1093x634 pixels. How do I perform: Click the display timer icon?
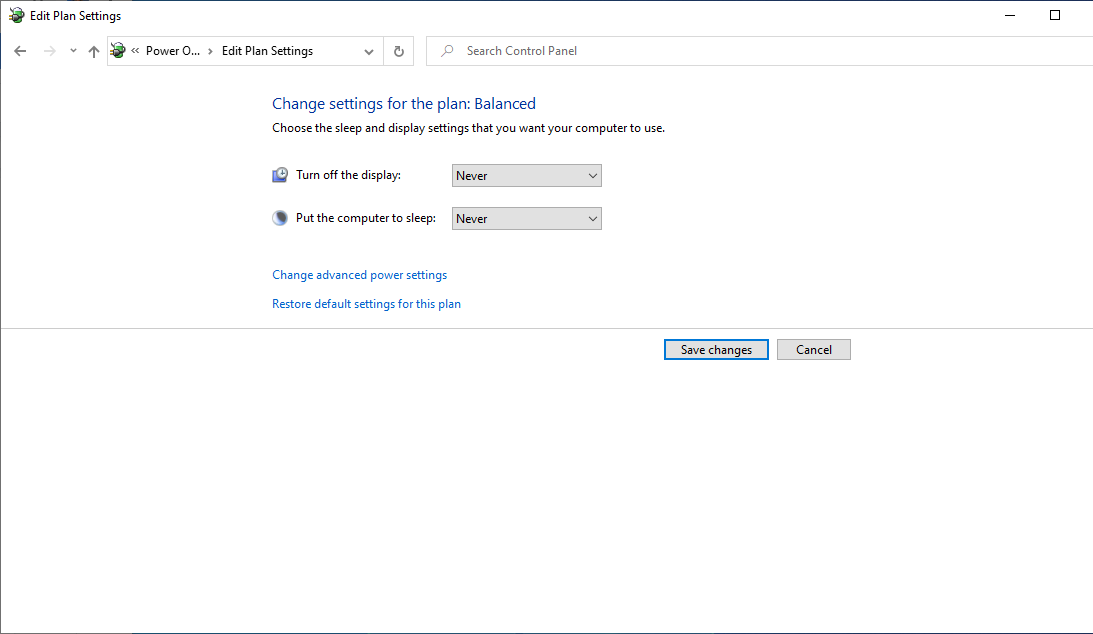tap(280, 175)
